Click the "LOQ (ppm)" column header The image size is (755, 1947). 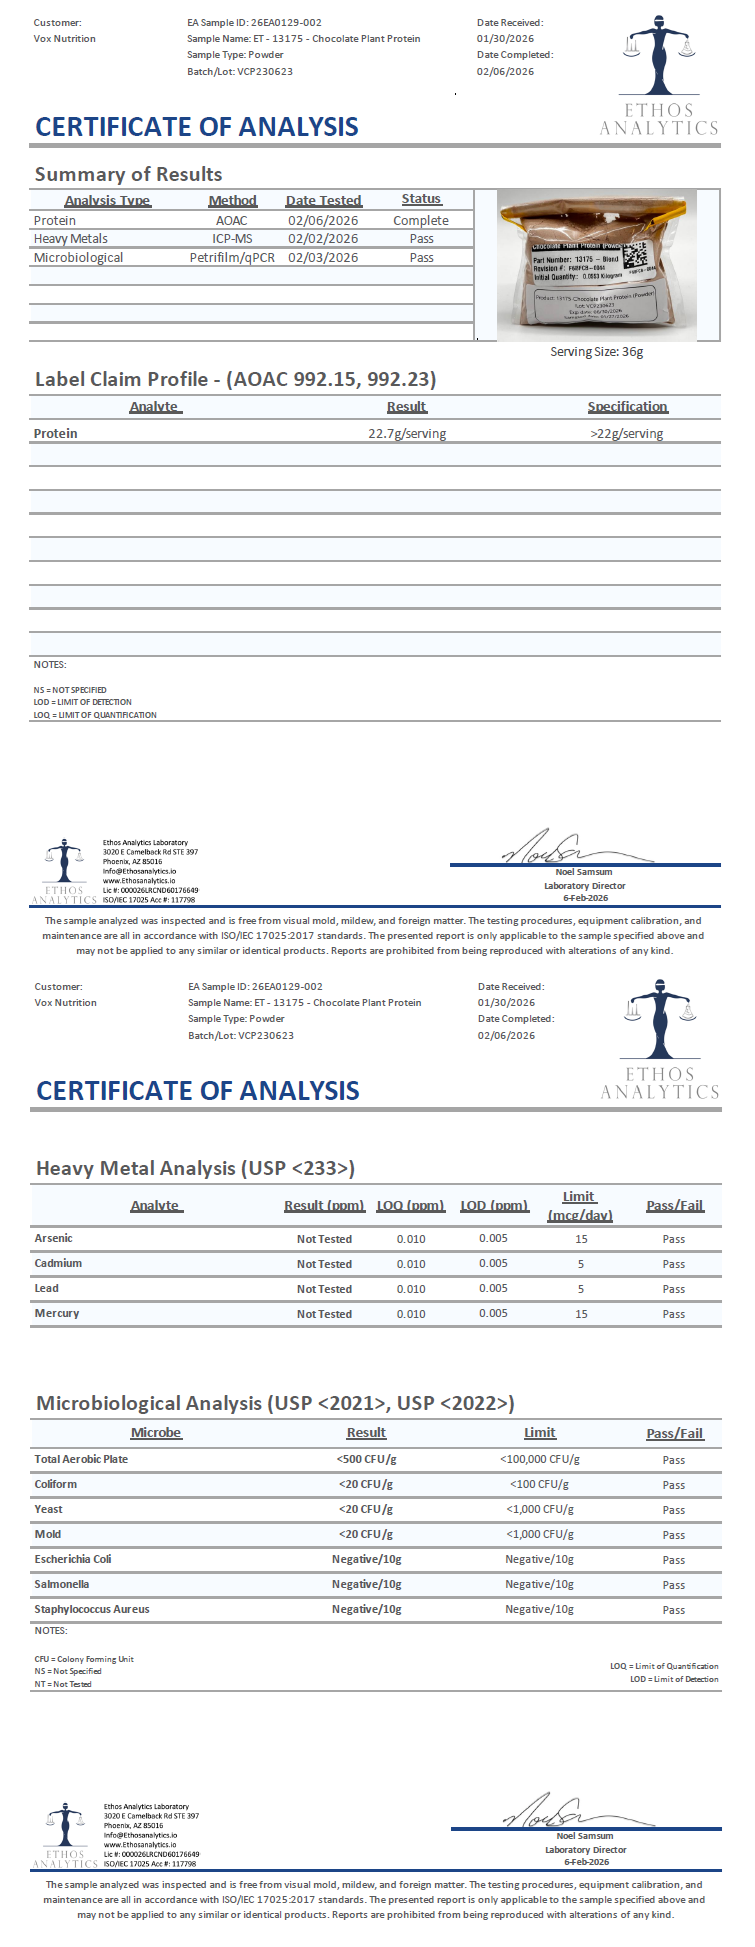click(x=411, y=1206)
